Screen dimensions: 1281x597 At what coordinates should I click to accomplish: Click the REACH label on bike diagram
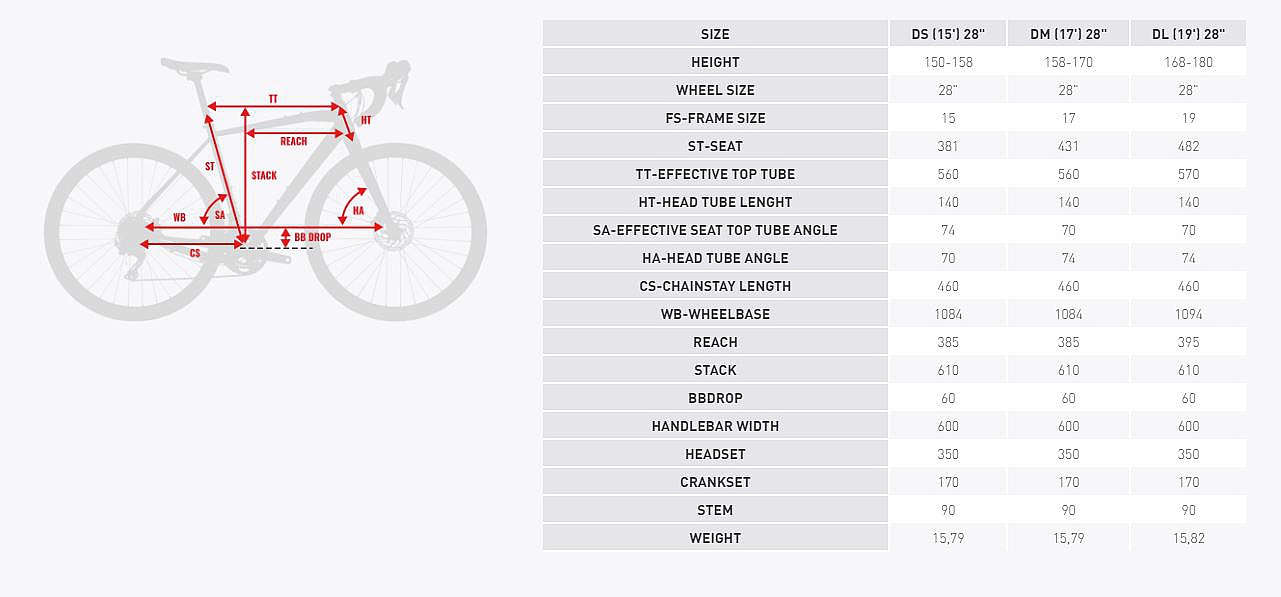click(x=293, y=142)
